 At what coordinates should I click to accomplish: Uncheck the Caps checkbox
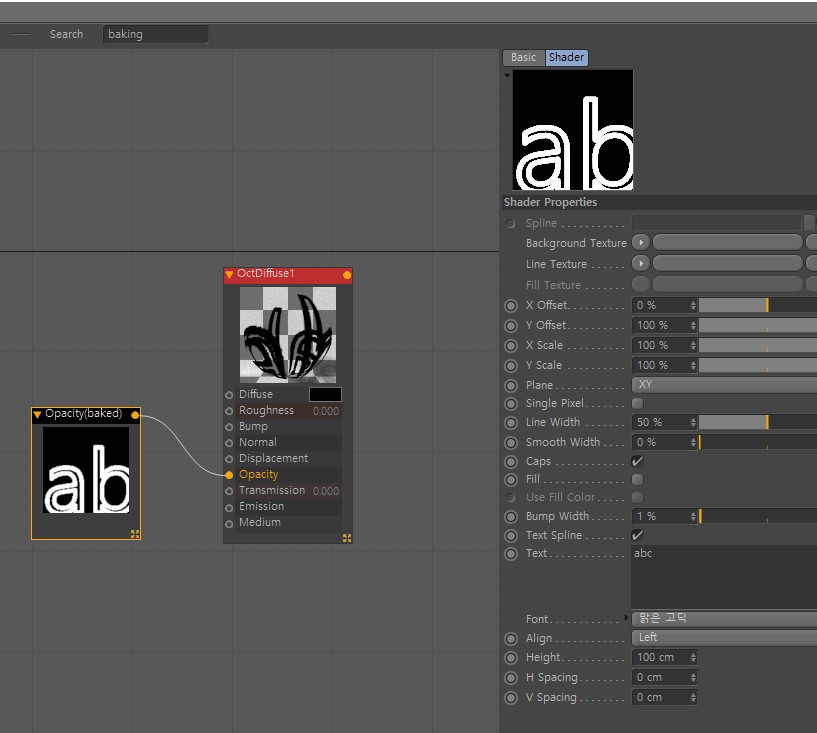pos(637,461)
